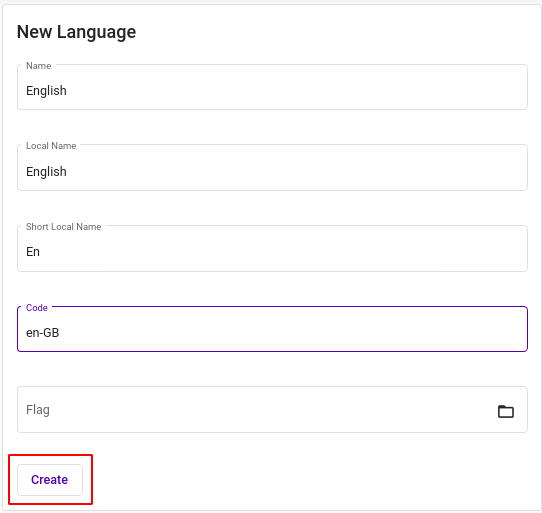Click the 'Flag' placeholder text

(x=38, y=410)
